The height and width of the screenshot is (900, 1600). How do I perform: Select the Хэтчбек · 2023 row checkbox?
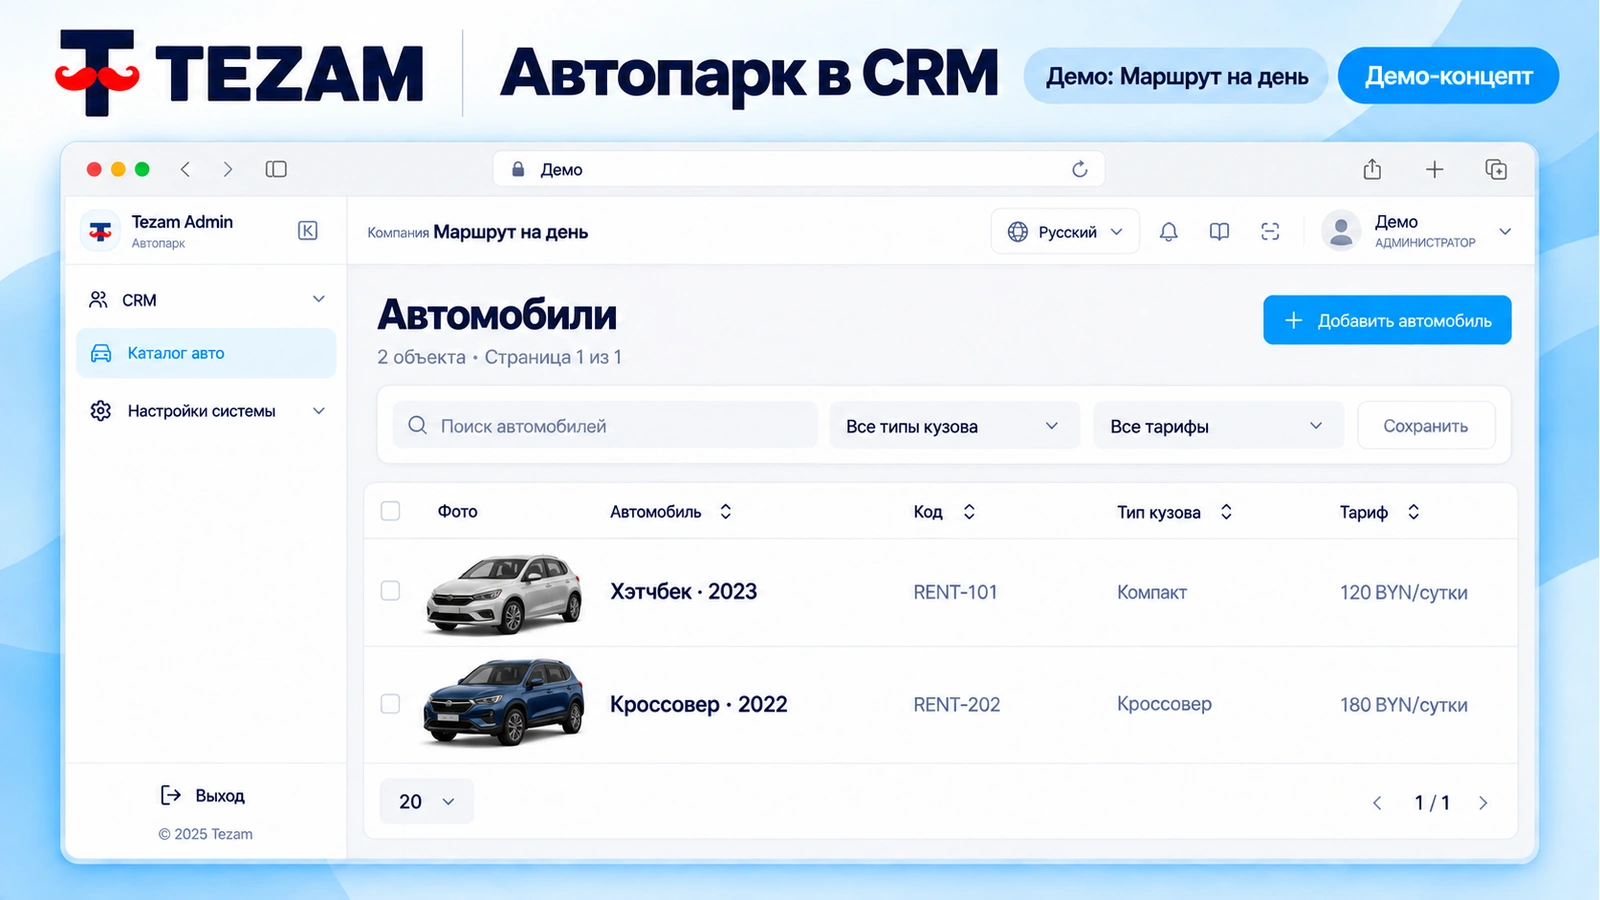pos(390,591)
